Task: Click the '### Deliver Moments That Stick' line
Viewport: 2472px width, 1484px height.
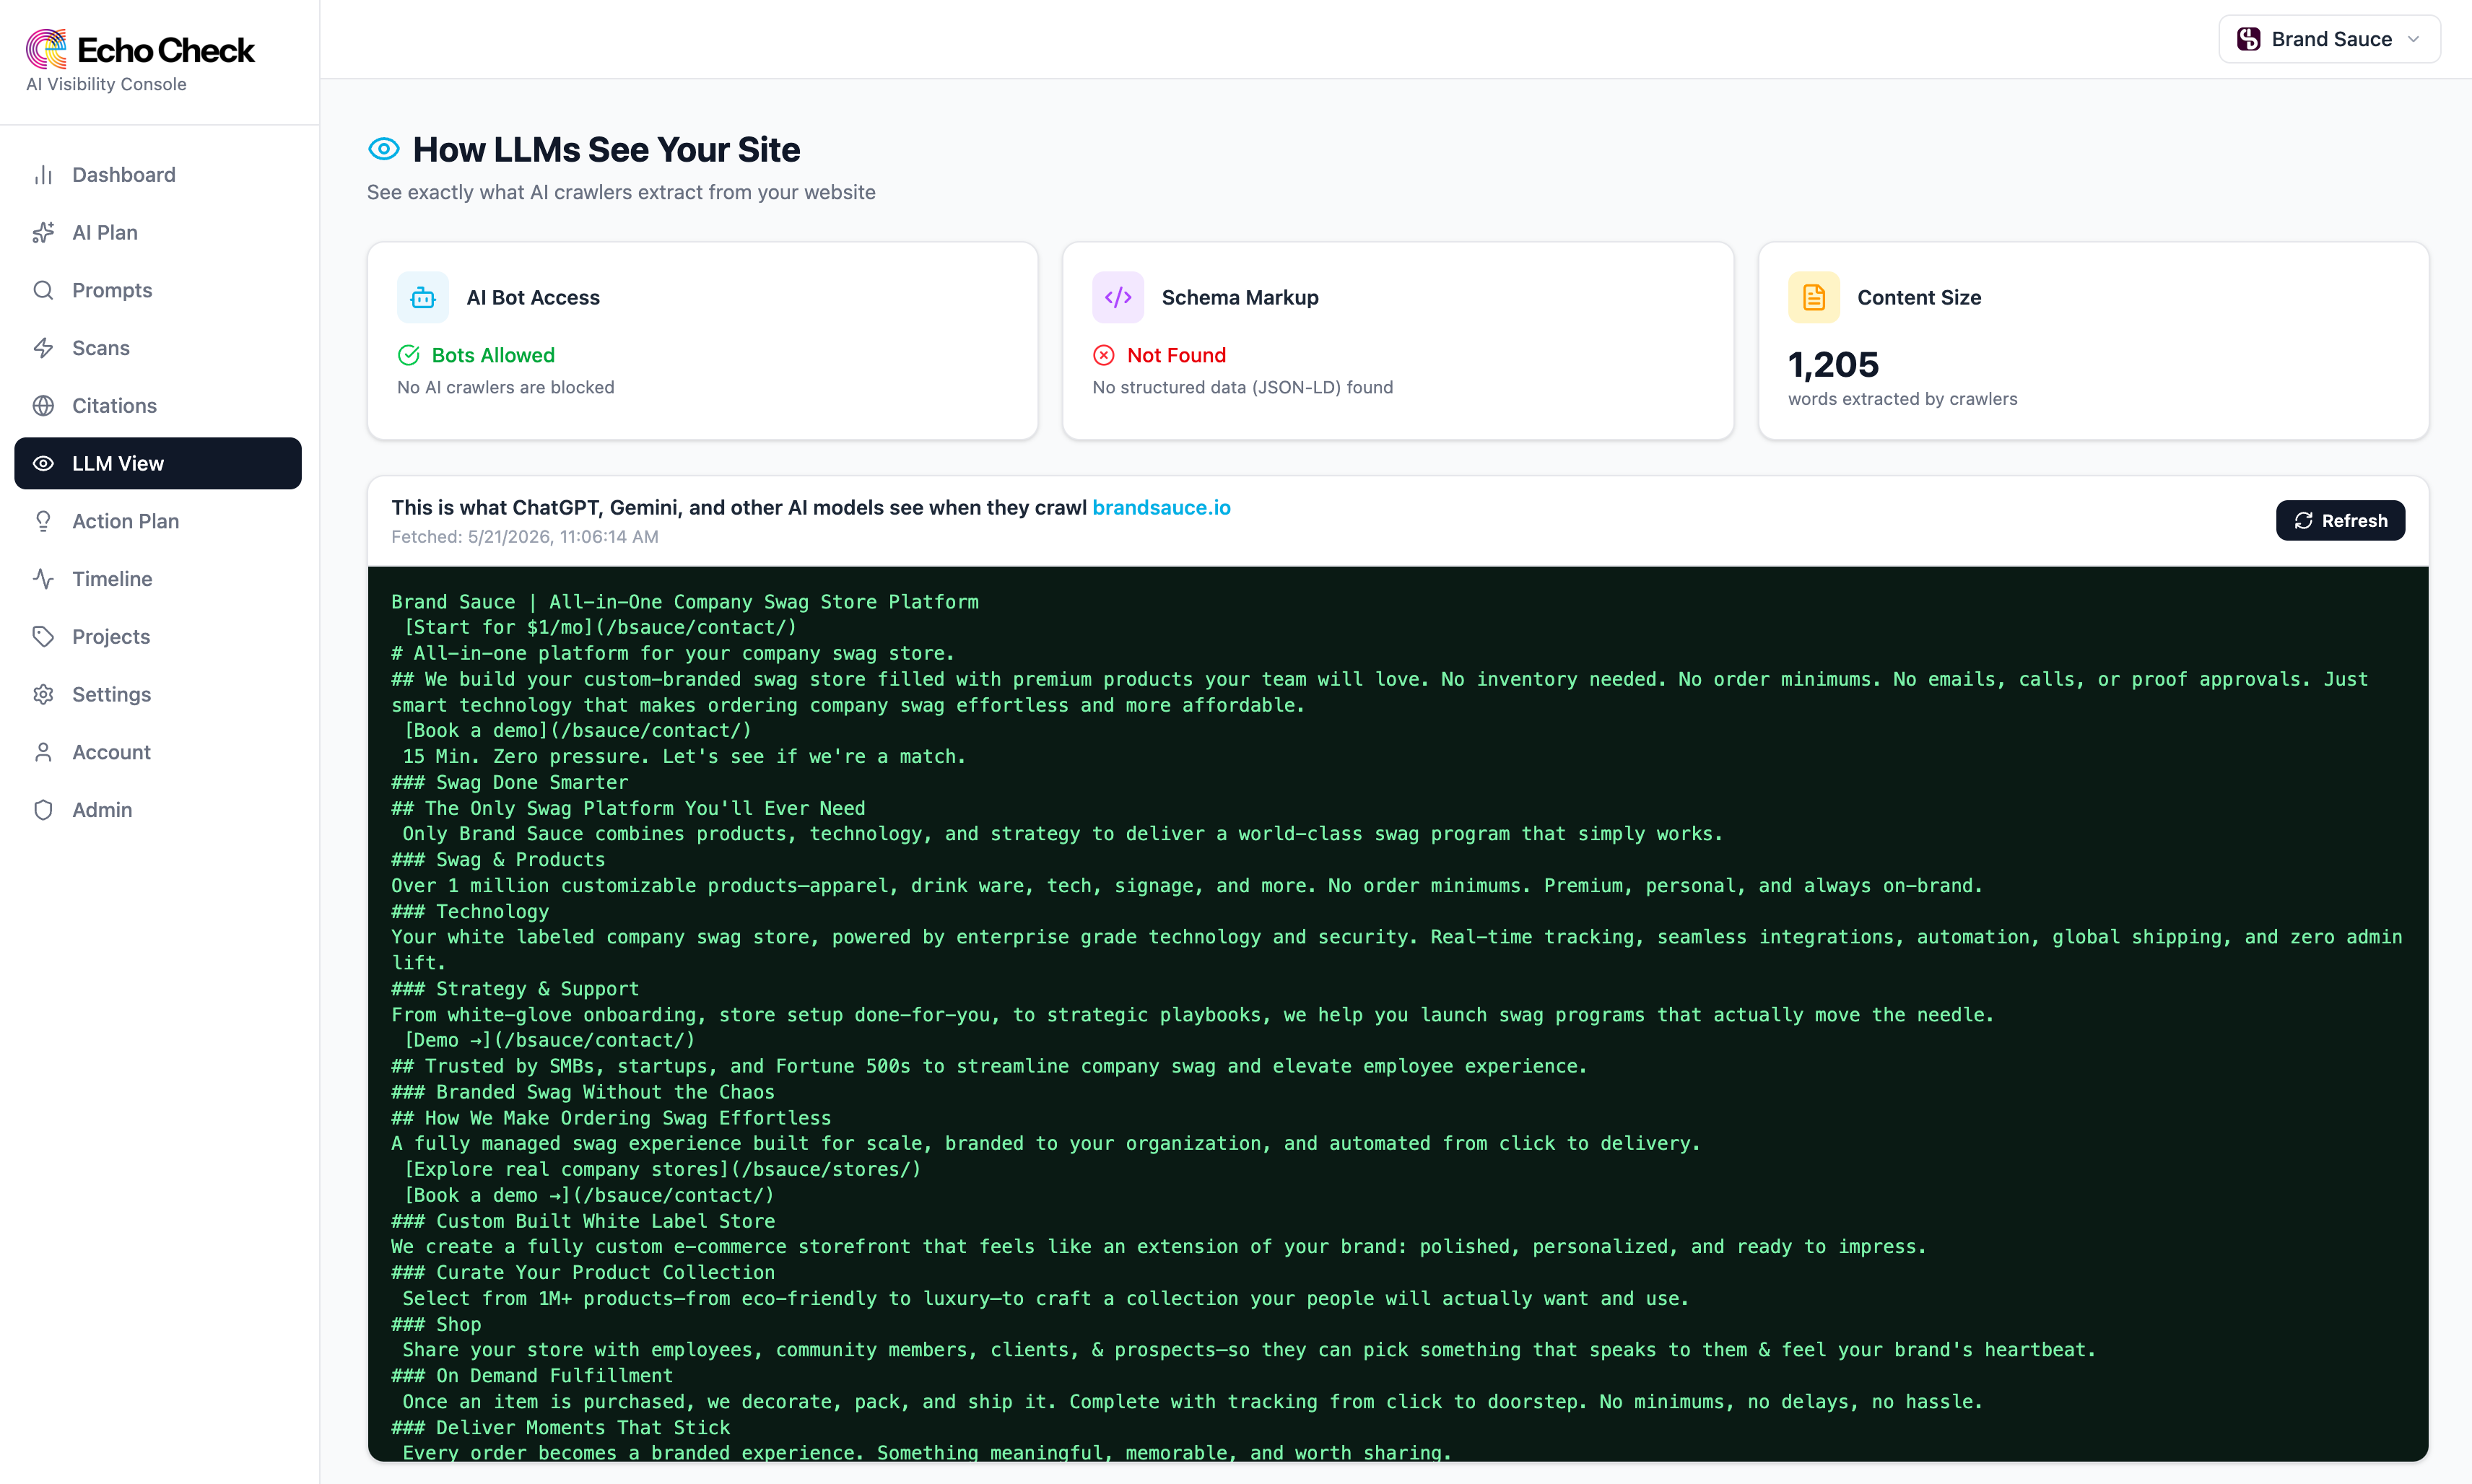Action: coord(560,1427)
